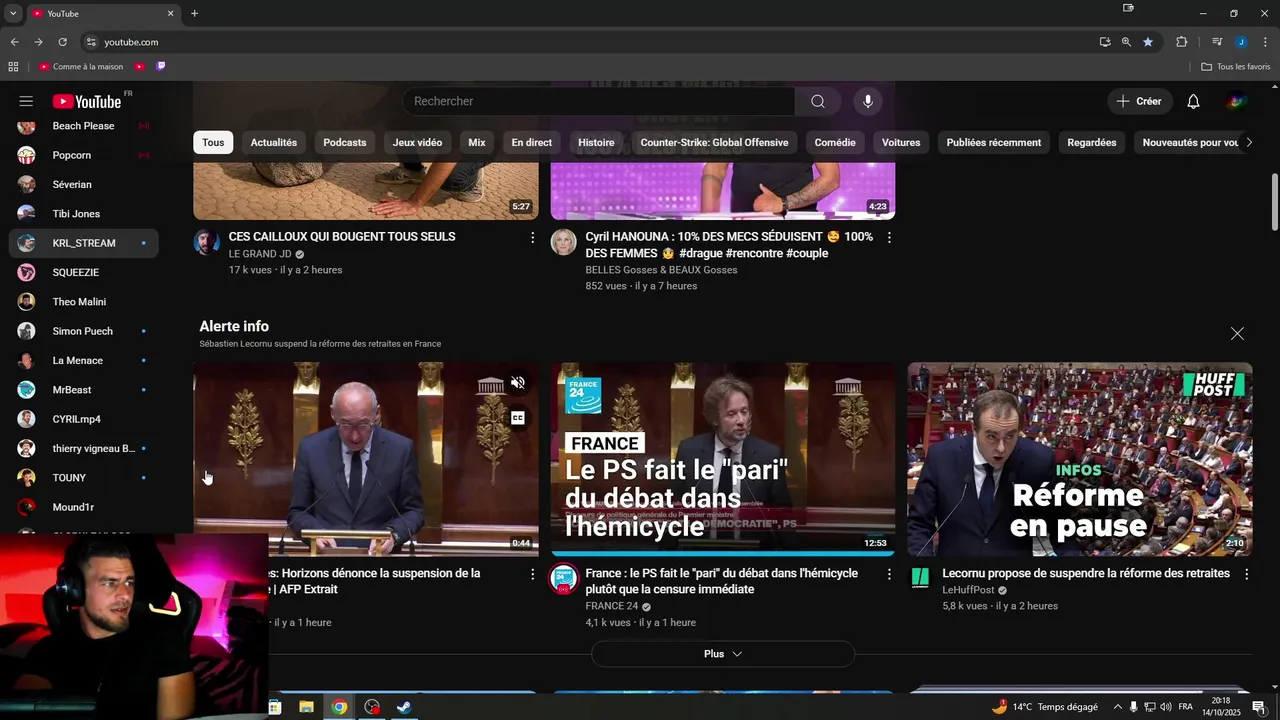Open Comme à la maison bookmark
This screenshot has width=1280, height=720.
click(81, 67)
